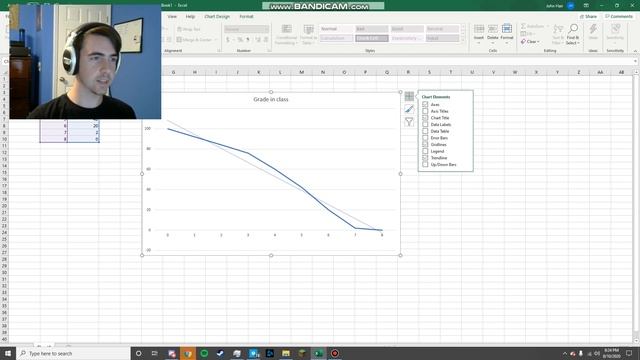Click the Sensitivity icon

coord(615,29)
